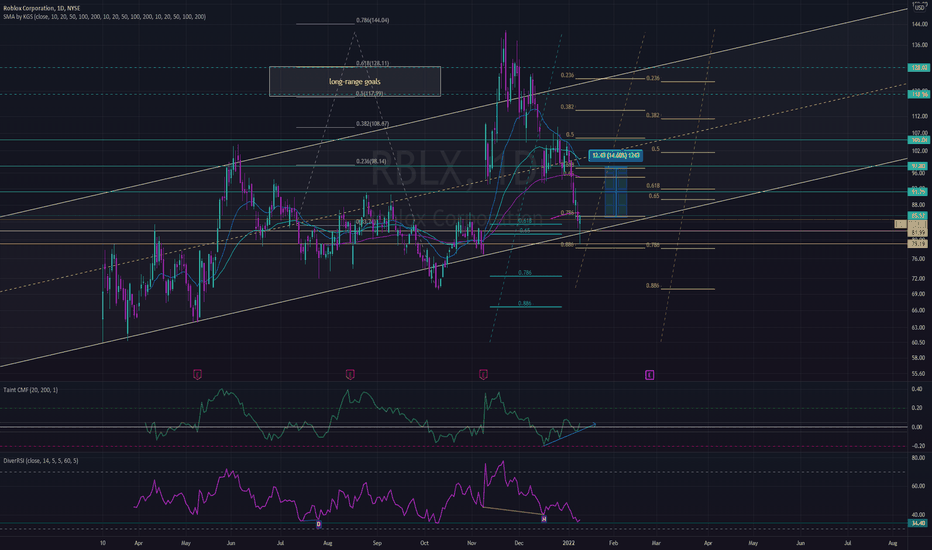The image size is (932, 550).
Task: Click the Sep label on time axis
Action: tap(377, 543)
